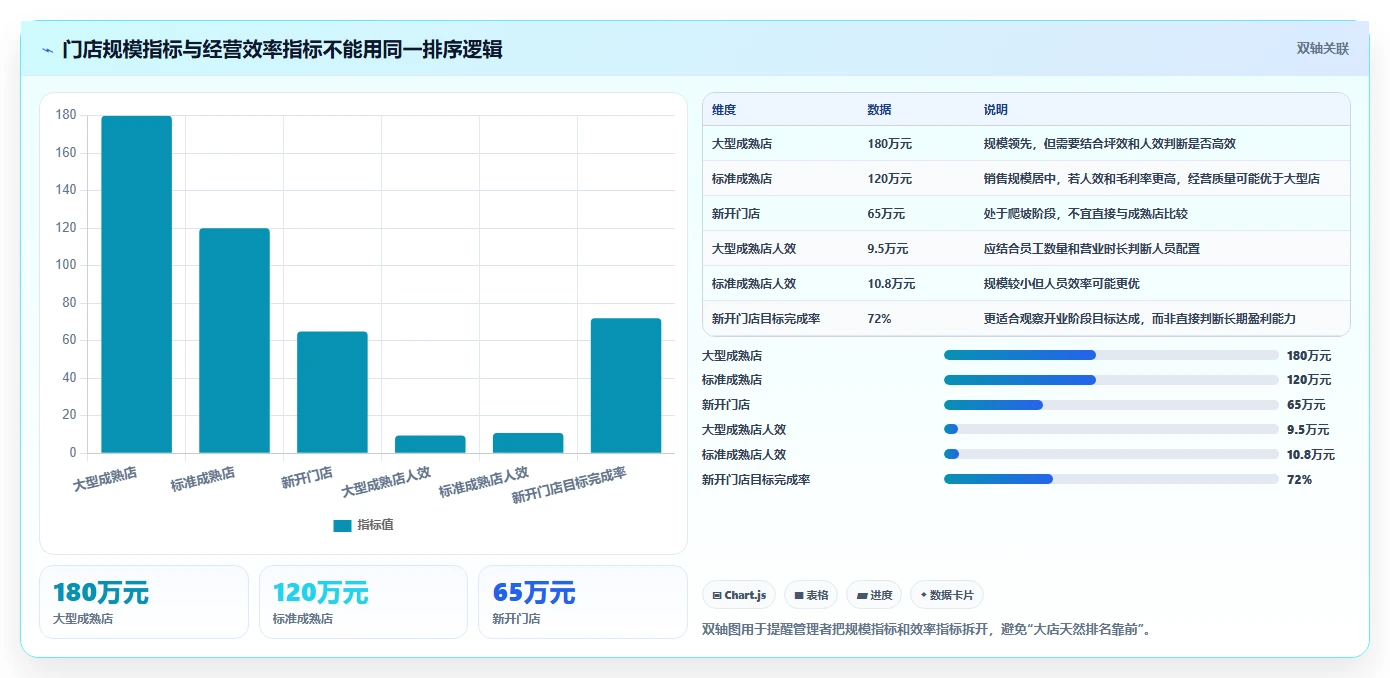Select the 数据卡片 chip

[x=947, y=595]
